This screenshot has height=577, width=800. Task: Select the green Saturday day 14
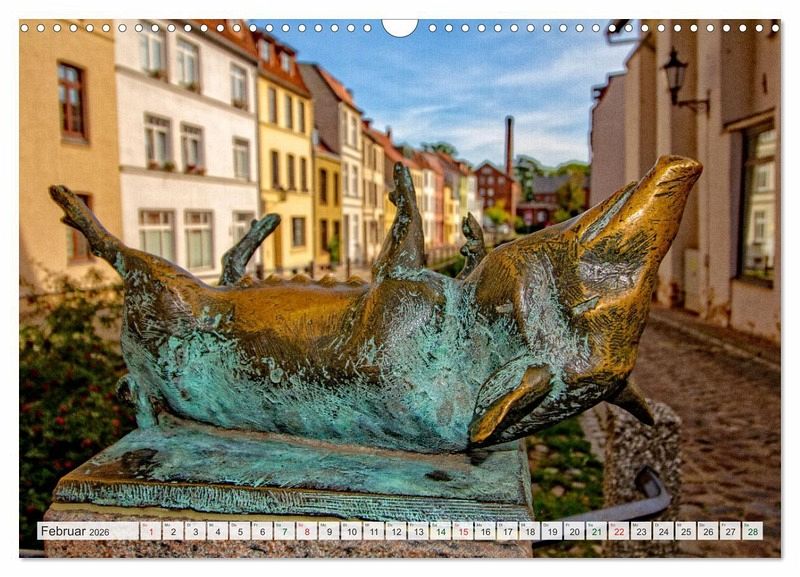440,531
